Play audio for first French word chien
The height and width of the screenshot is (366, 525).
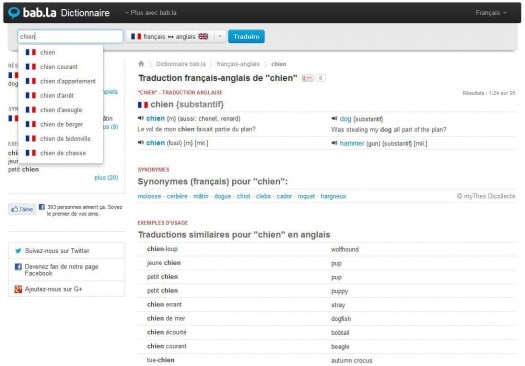[x=141, y=118]
